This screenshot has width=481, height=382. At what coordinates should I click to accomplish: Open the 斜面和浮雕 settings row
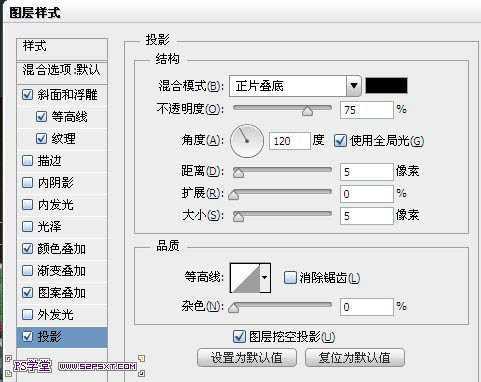click(x=62, y=95)
